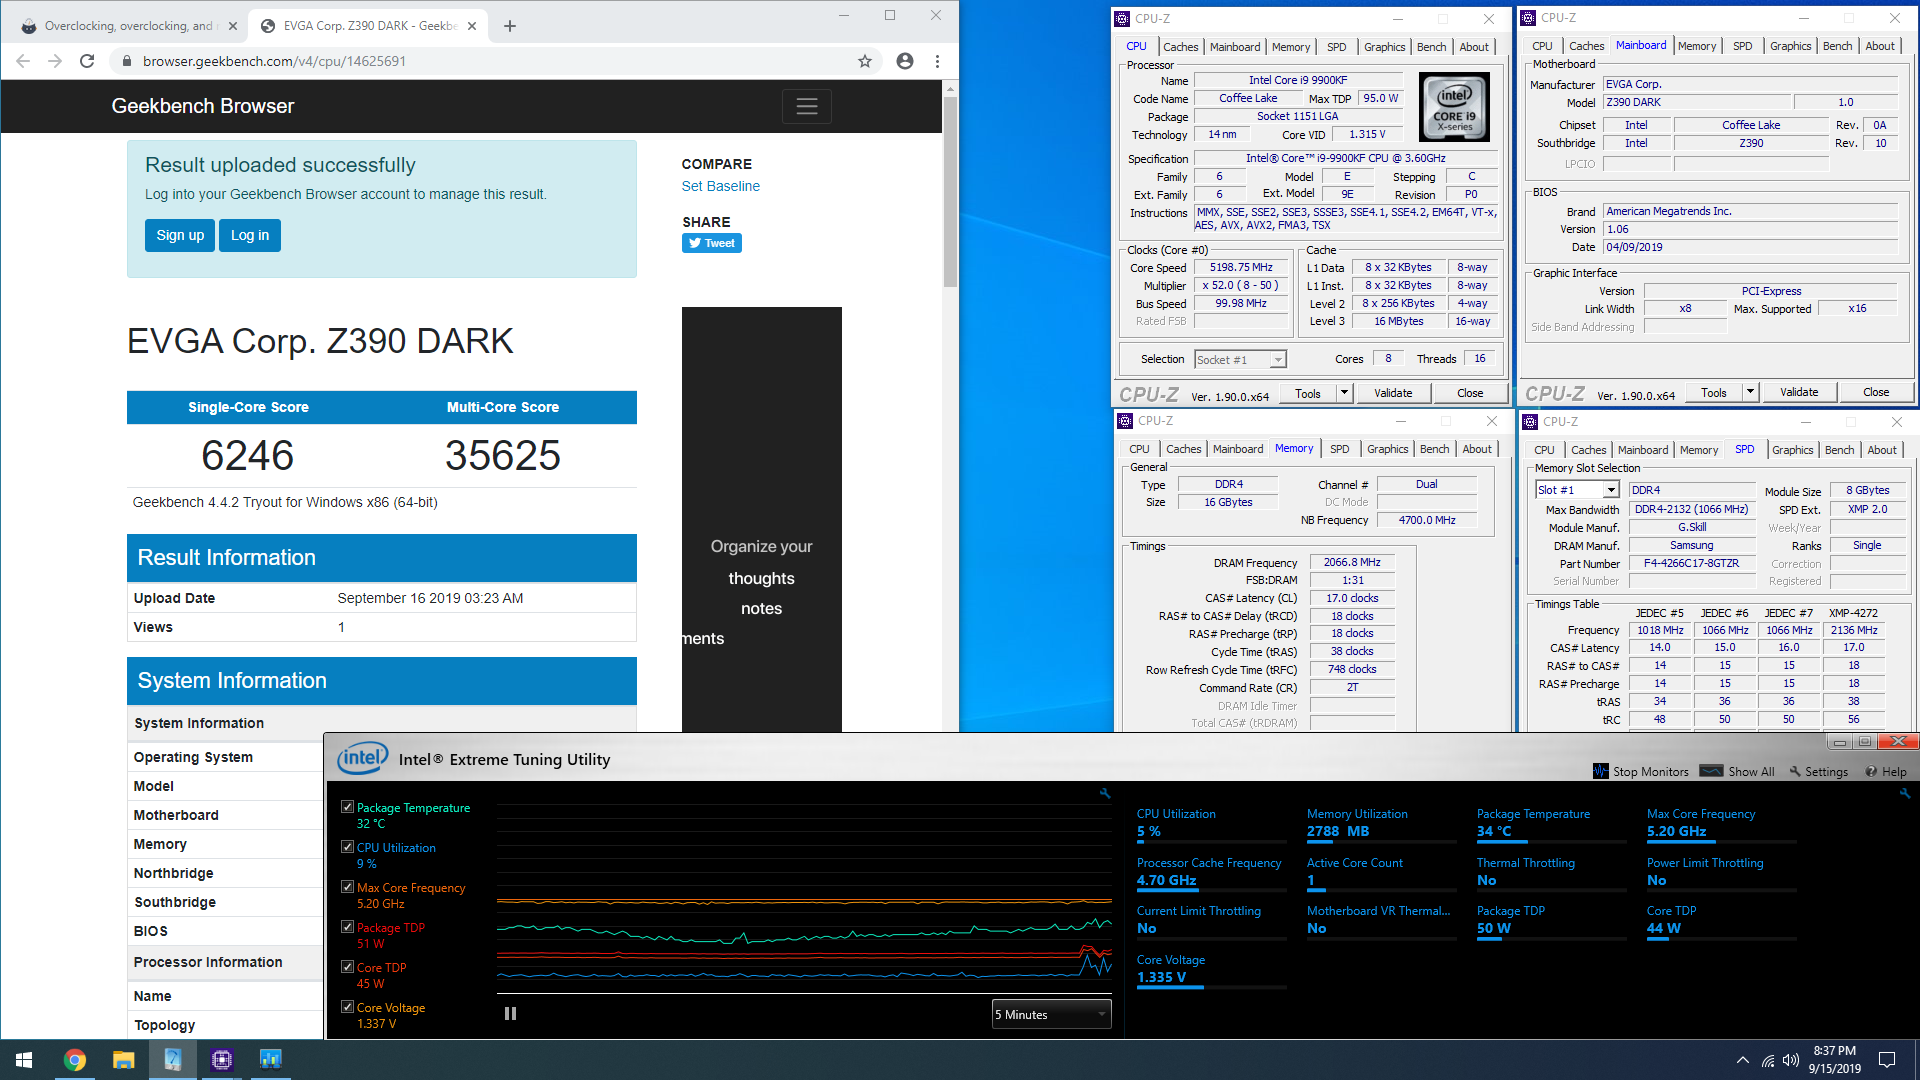Click the Chrome address bar URL
The height and width of the screenshot is (1080, 1920).
(274, 61)
